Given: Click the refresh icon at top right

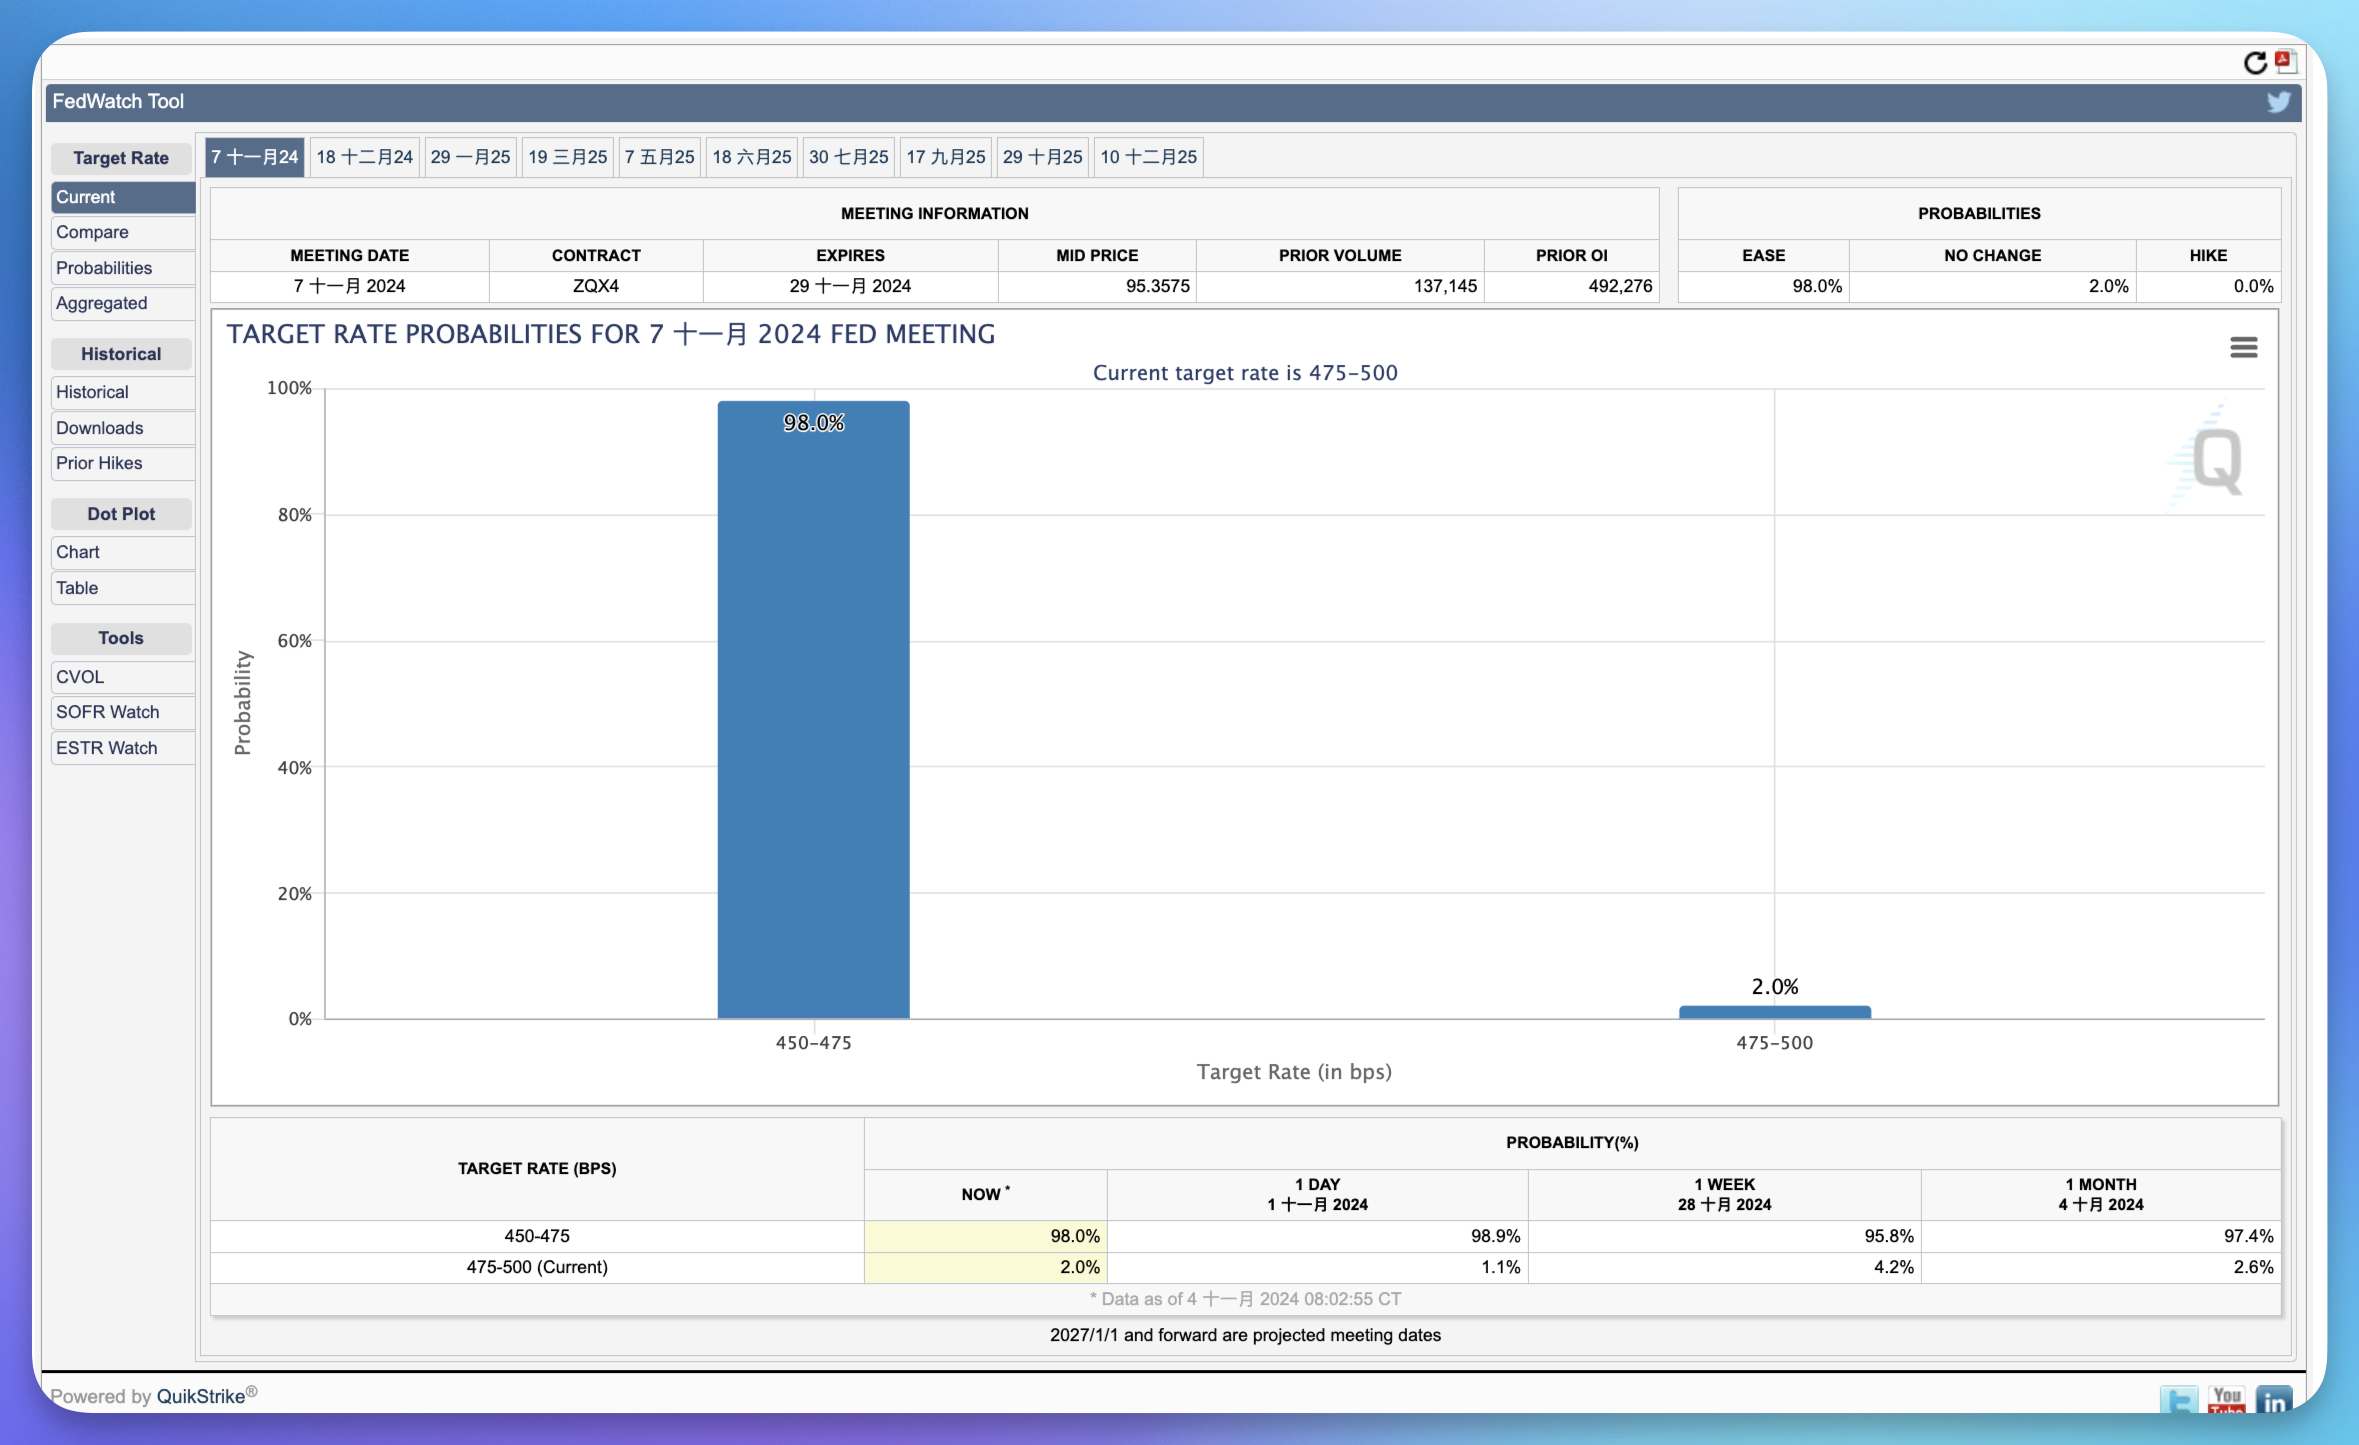Looking at the screenshot, I should coord(2255,63).
